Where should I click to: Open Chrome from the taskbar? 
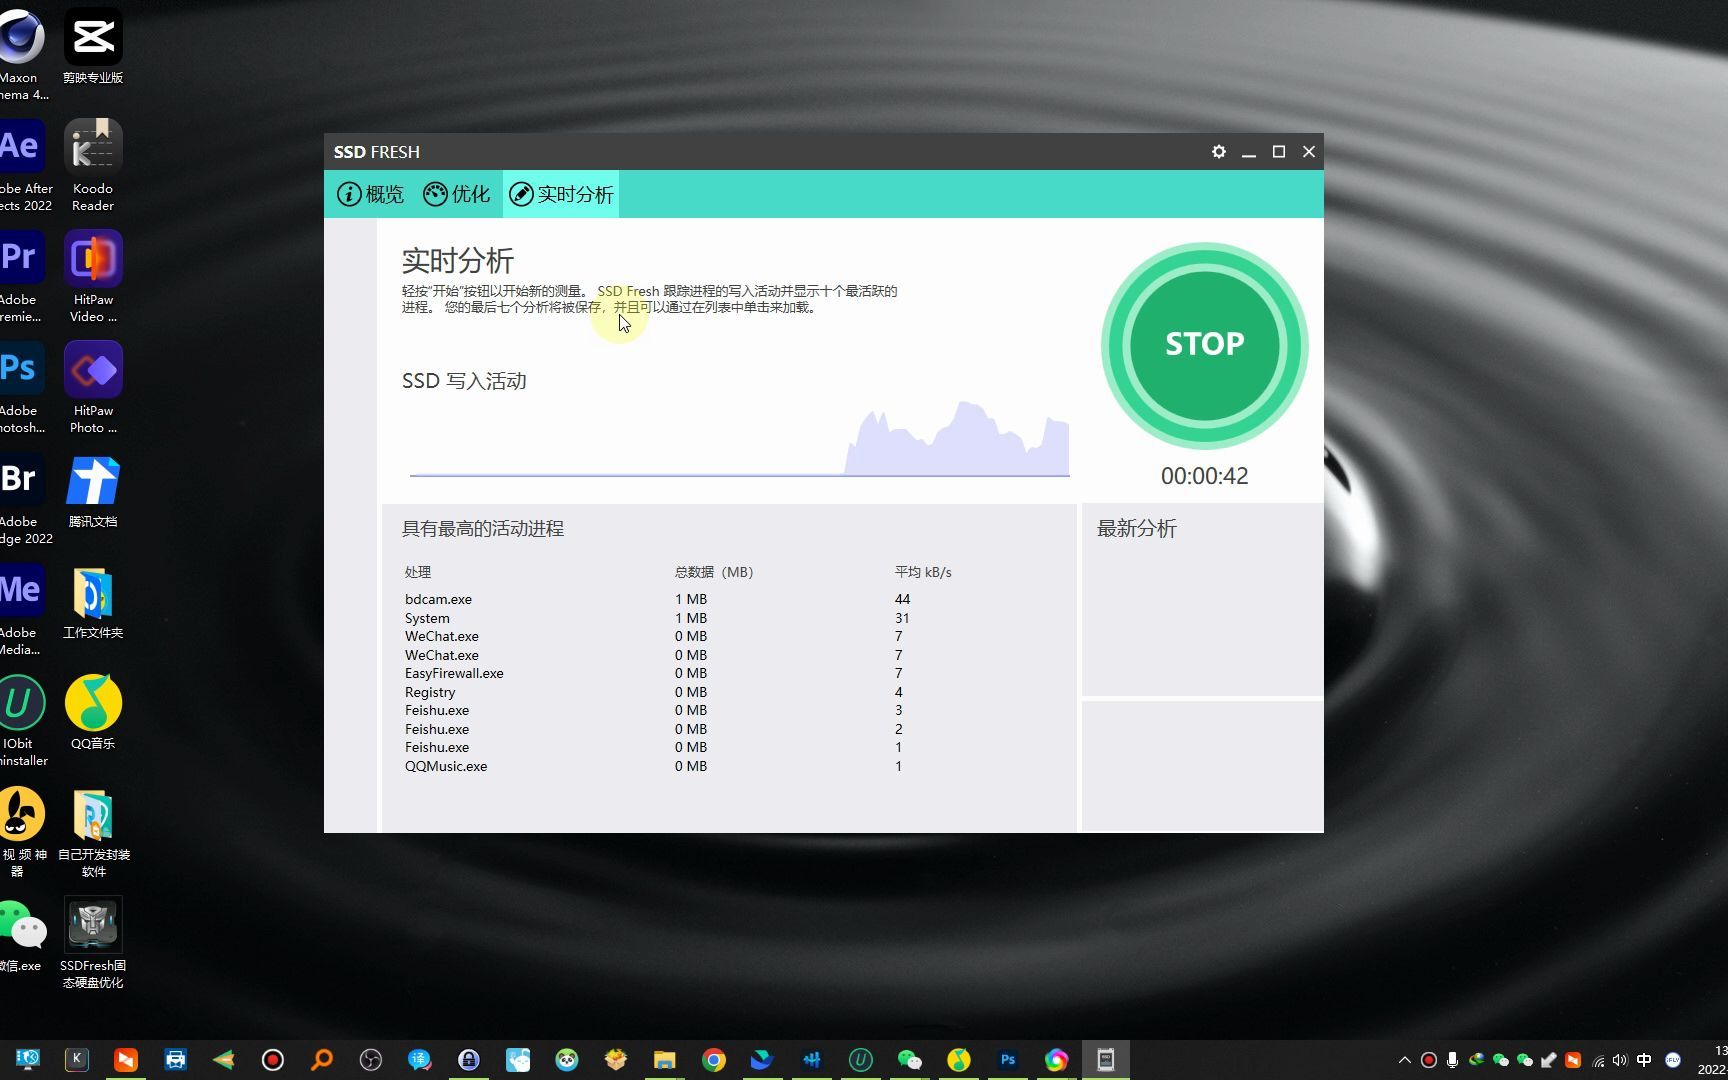[x=713, y=1060]
